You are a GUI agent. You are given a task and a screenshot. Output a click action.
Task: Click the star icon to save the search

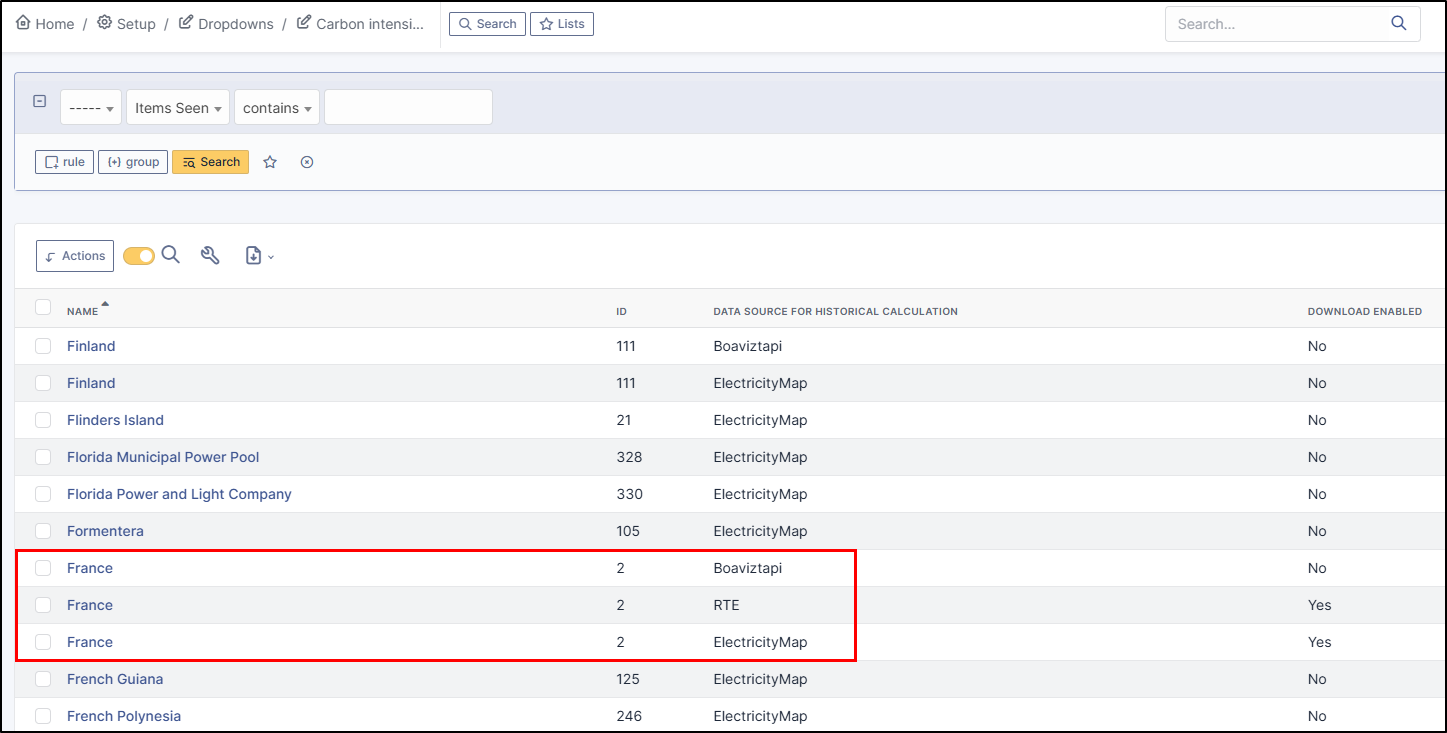click(270, 162)
